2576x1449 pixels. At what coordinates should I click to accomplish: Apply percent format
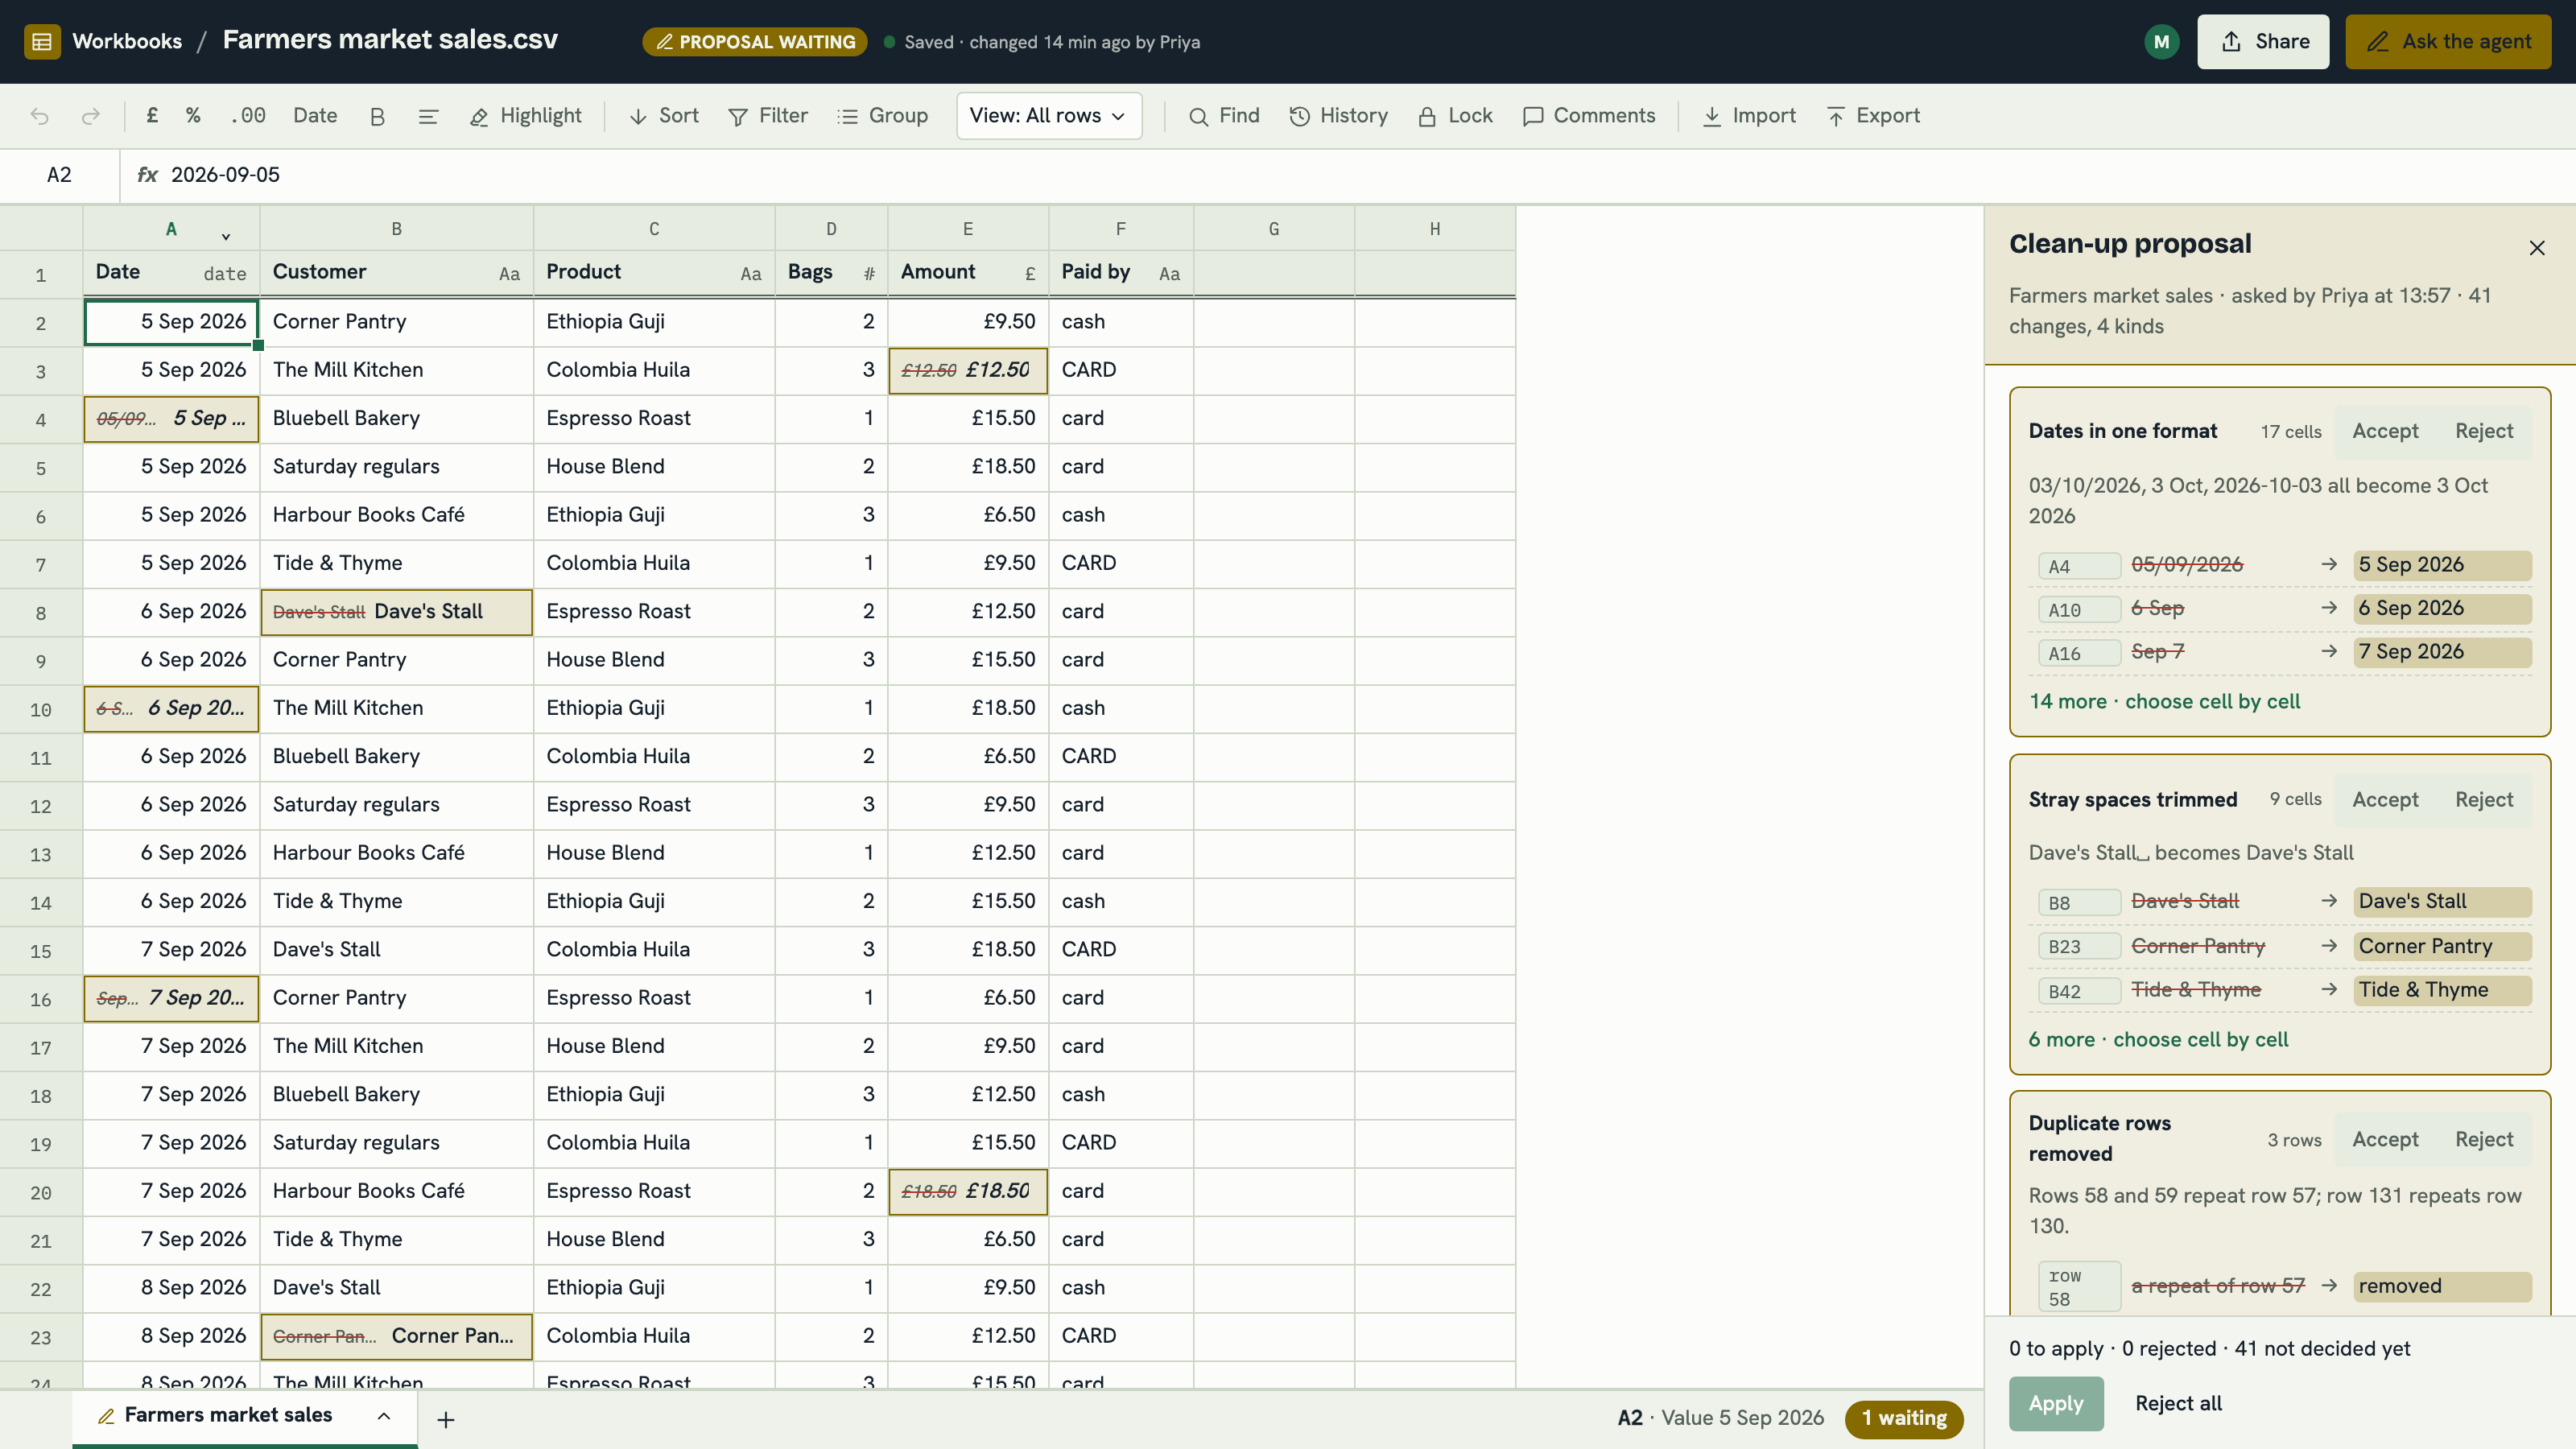tap(193, 116)
